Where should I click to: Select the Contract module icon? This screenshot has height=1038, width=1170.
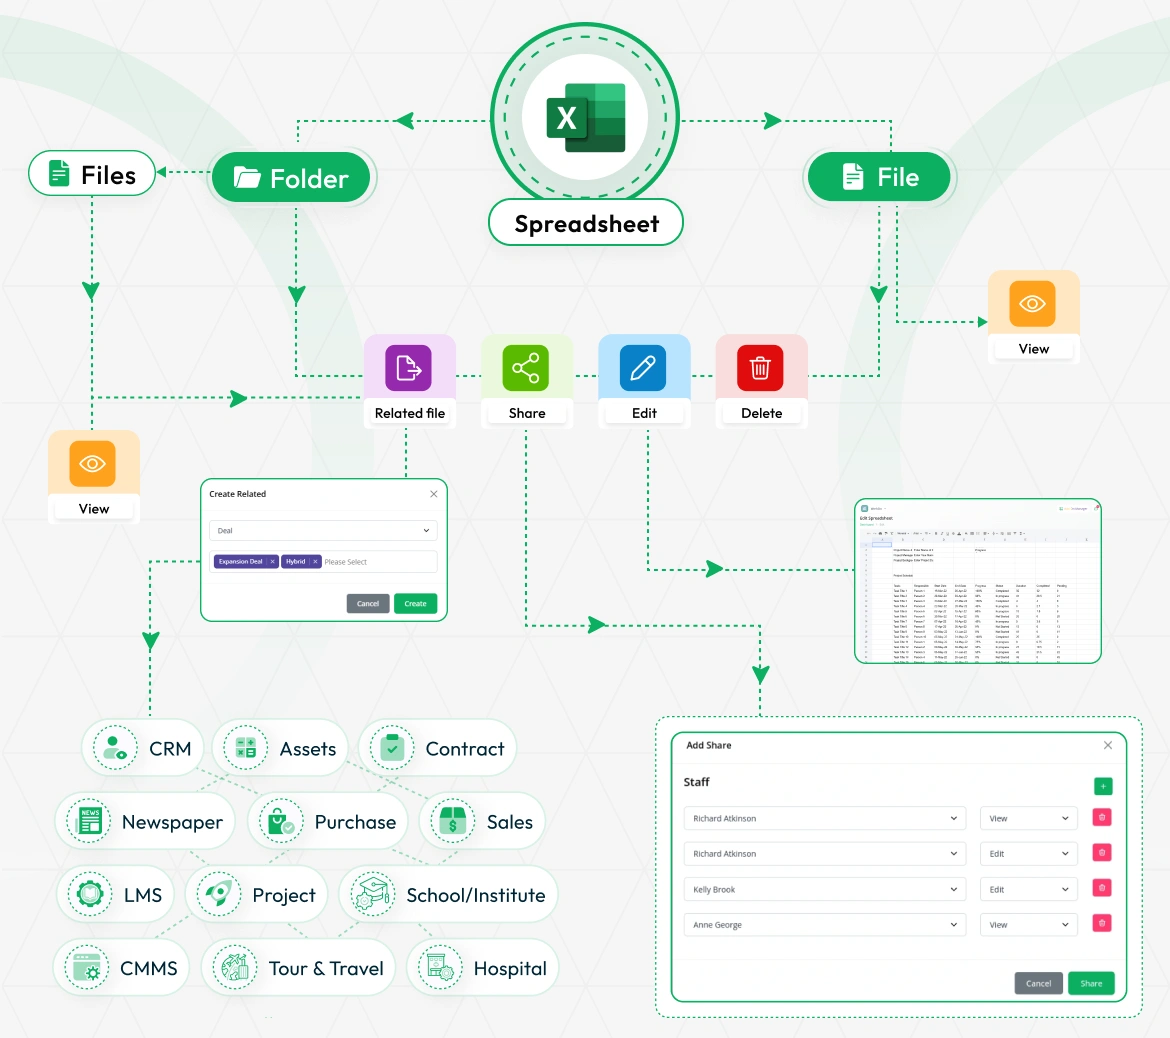[x=392, y=748]
